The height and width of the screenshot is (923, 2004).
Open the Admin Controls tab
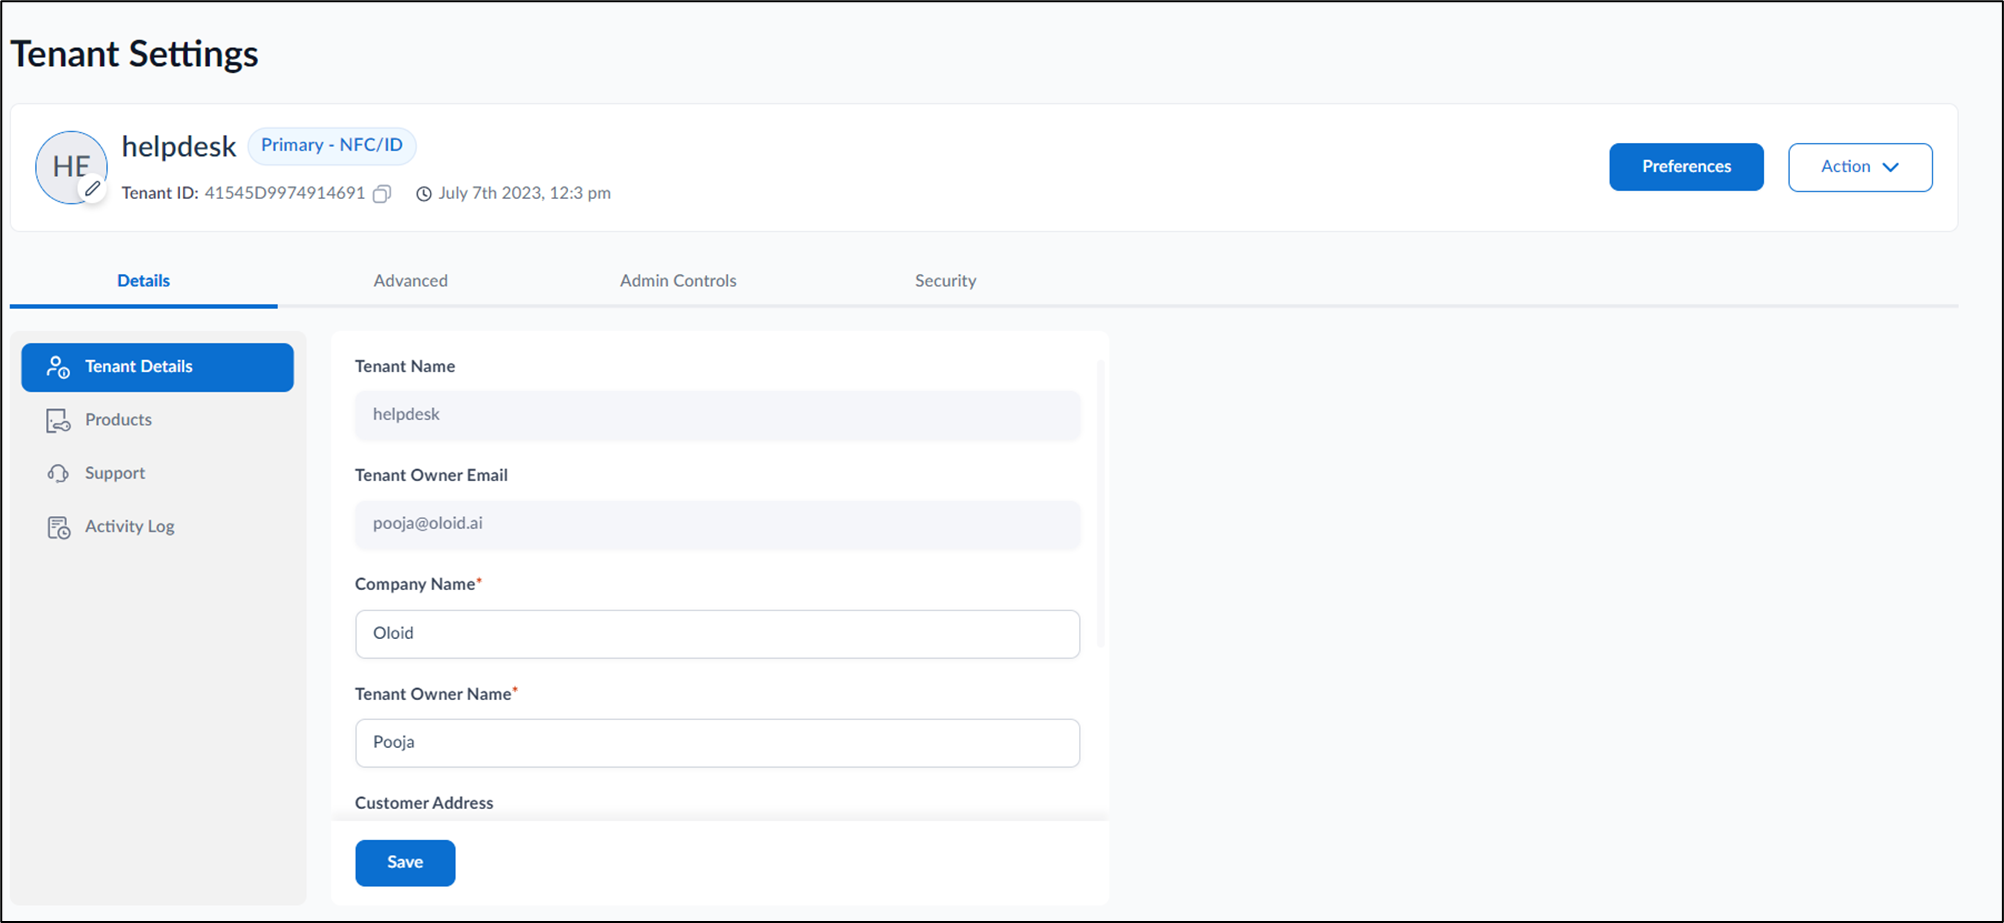(678, 281)
